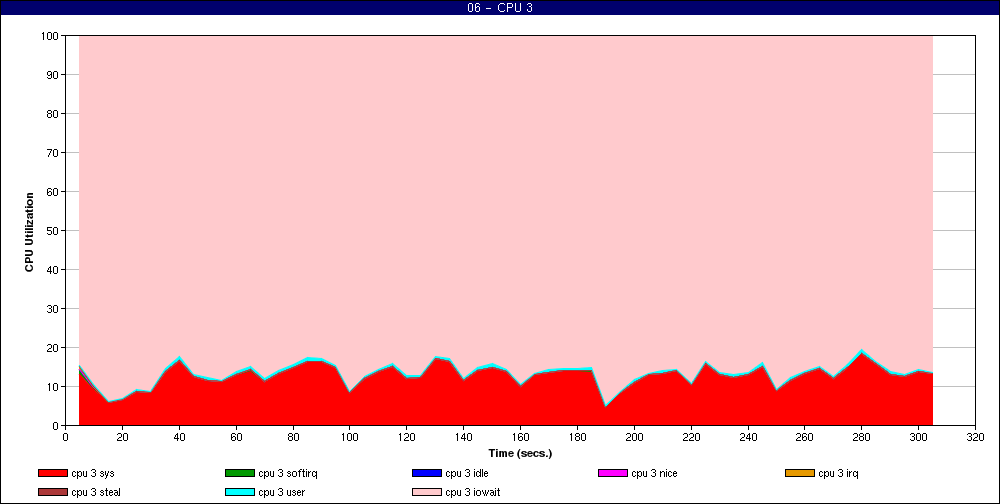1000x504 pixels.
Task: Click the brown cpu 3 steal legend swatch
Action: coord(52,493)
